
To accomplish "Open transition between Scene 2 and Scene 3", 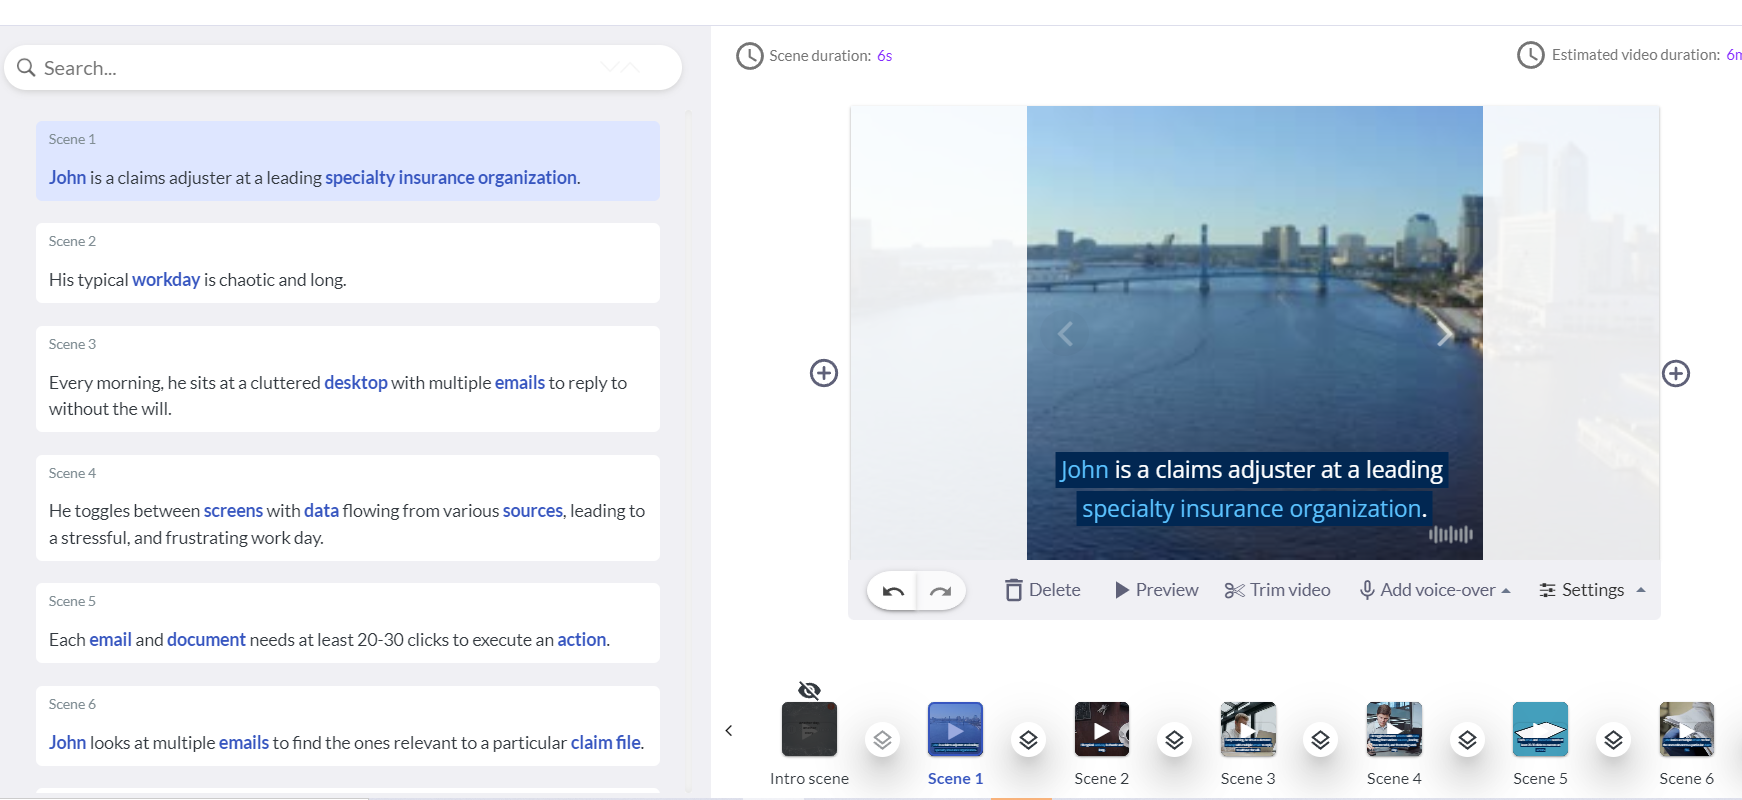I will click(x=1175, y=740).
